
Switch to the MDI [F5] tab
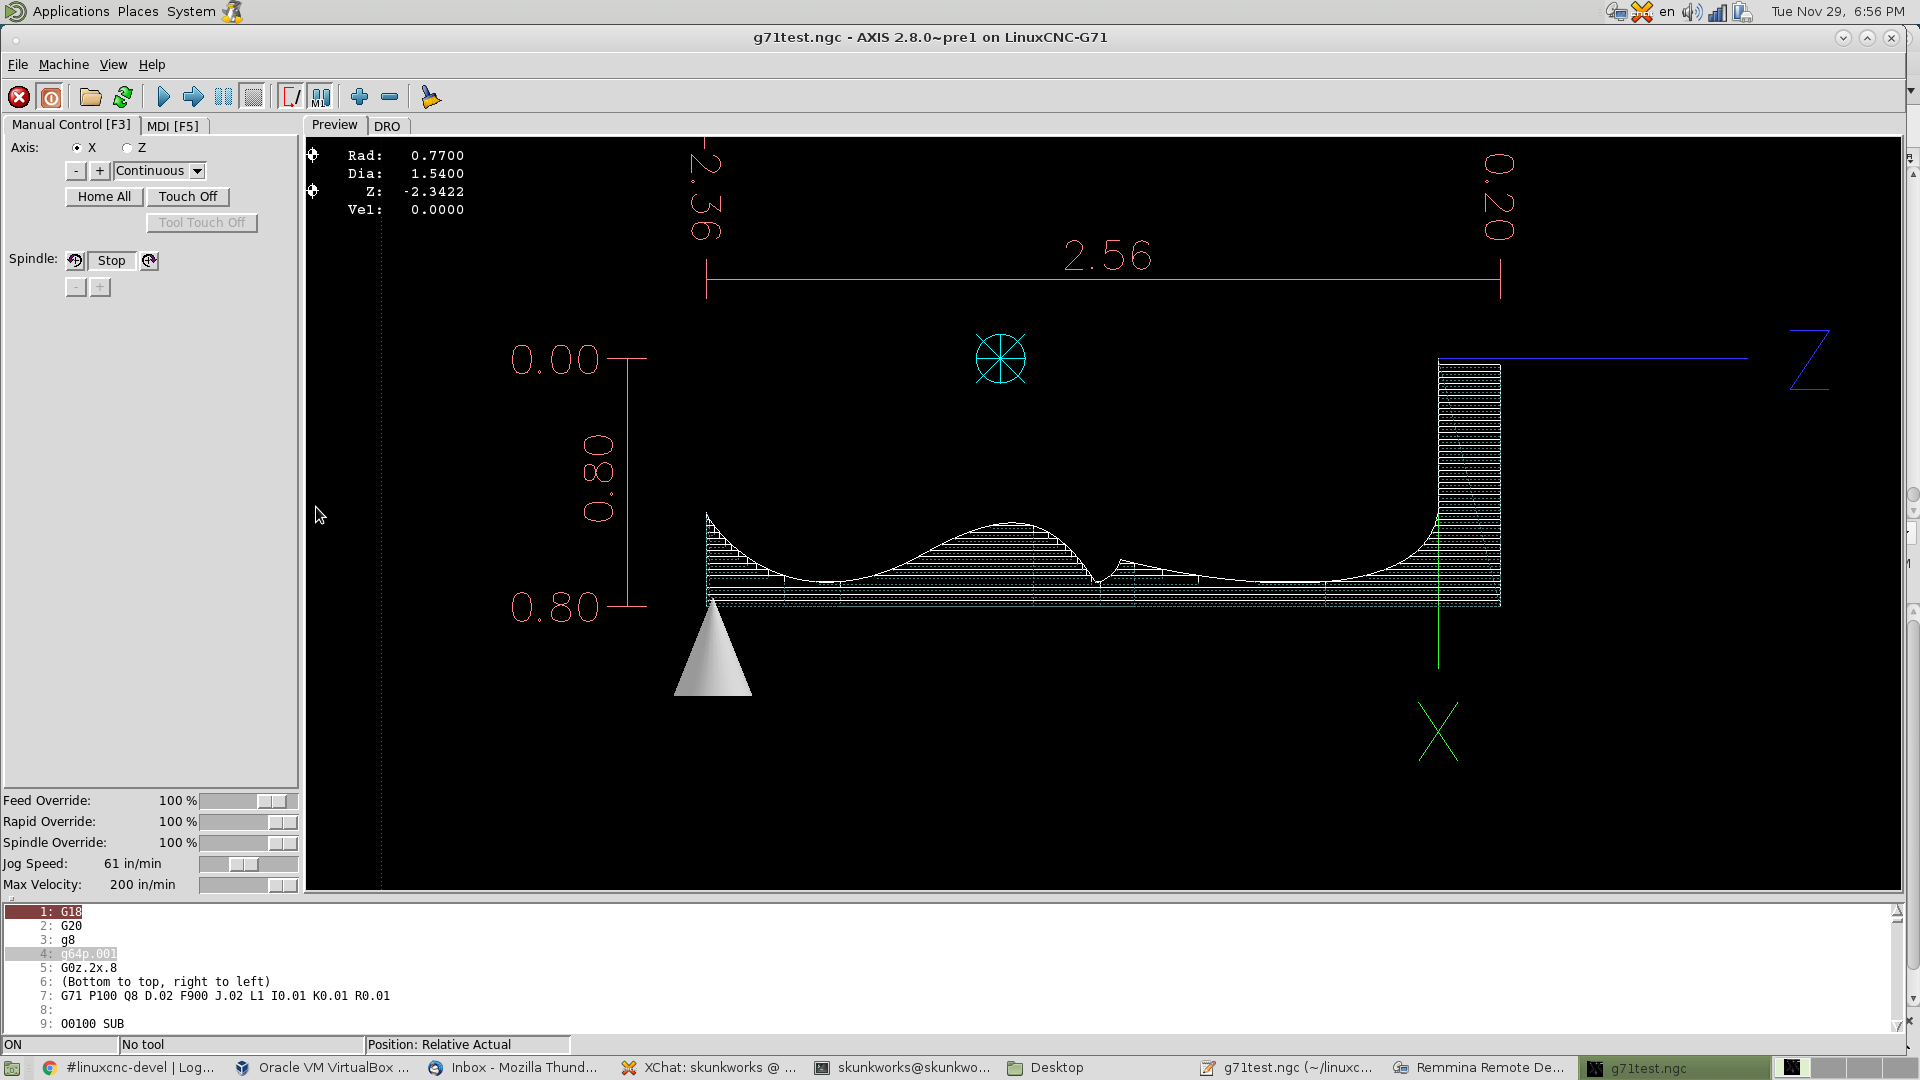(x=173, y=126)
